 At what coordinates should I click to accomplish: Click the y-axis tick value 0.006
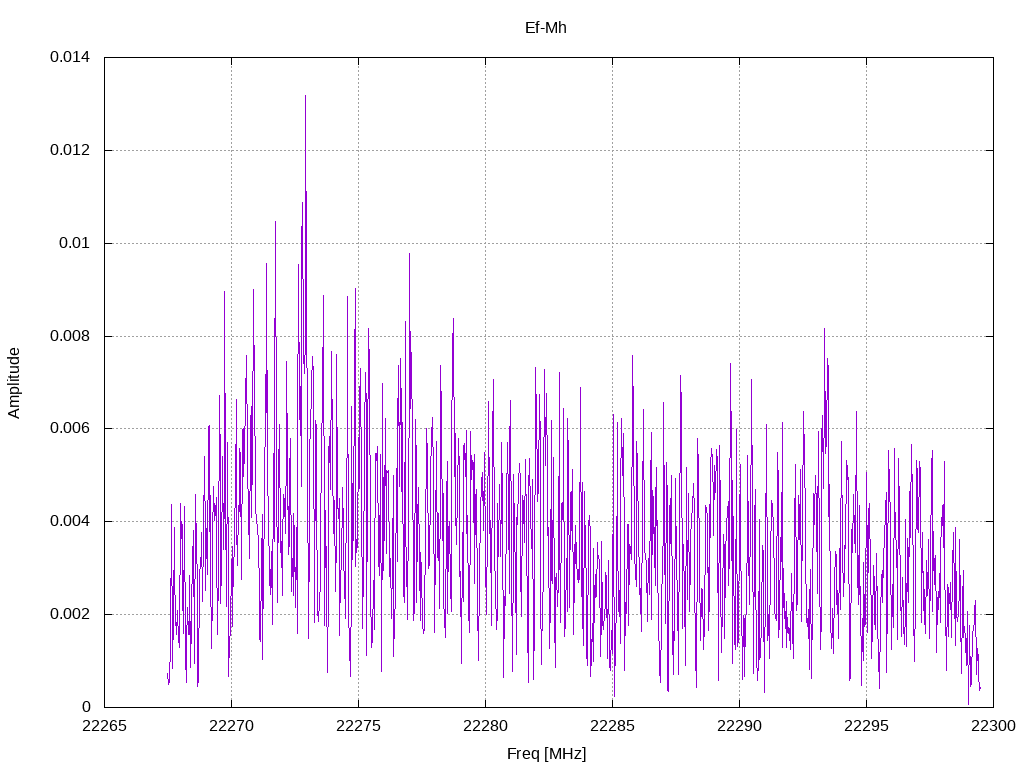coord(70,428)
